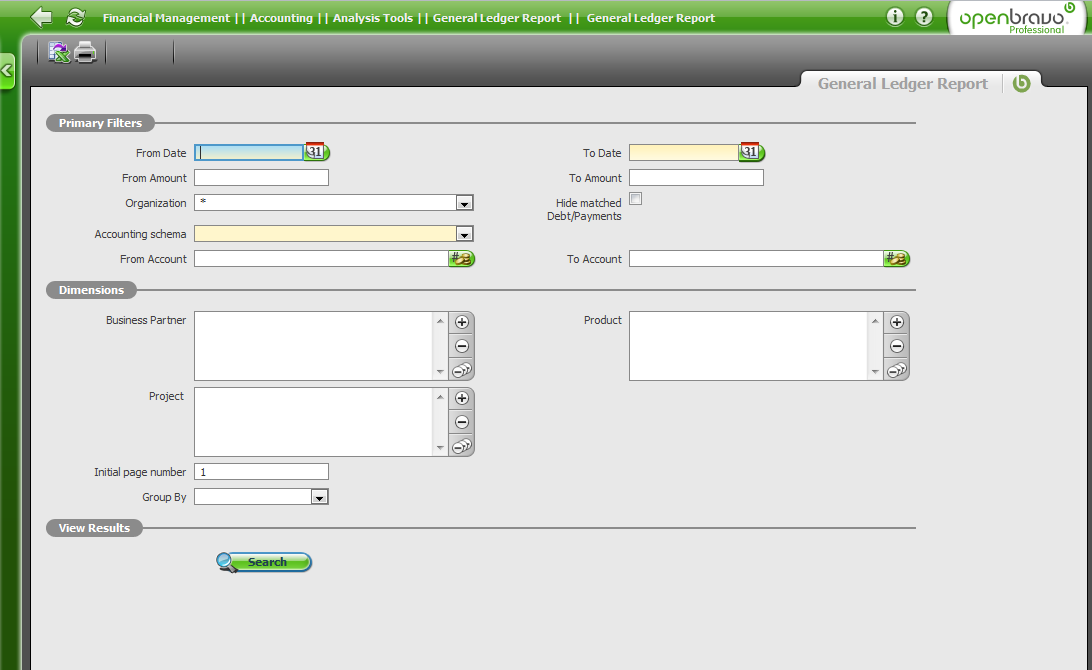
Task: Show the side menu using the green handle
Action: pyautogui.click(x=7, y=71)
